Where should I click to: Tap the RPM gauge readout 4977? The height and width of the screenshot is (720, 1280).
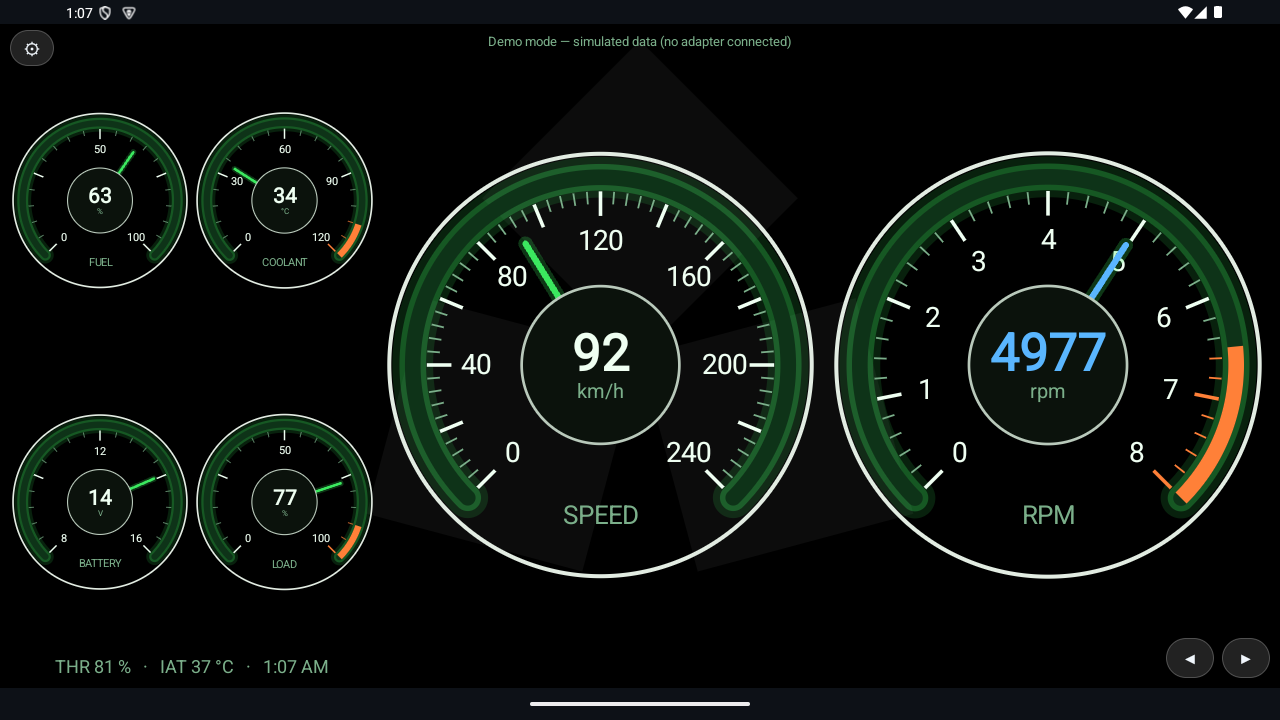click(1048, 365)
